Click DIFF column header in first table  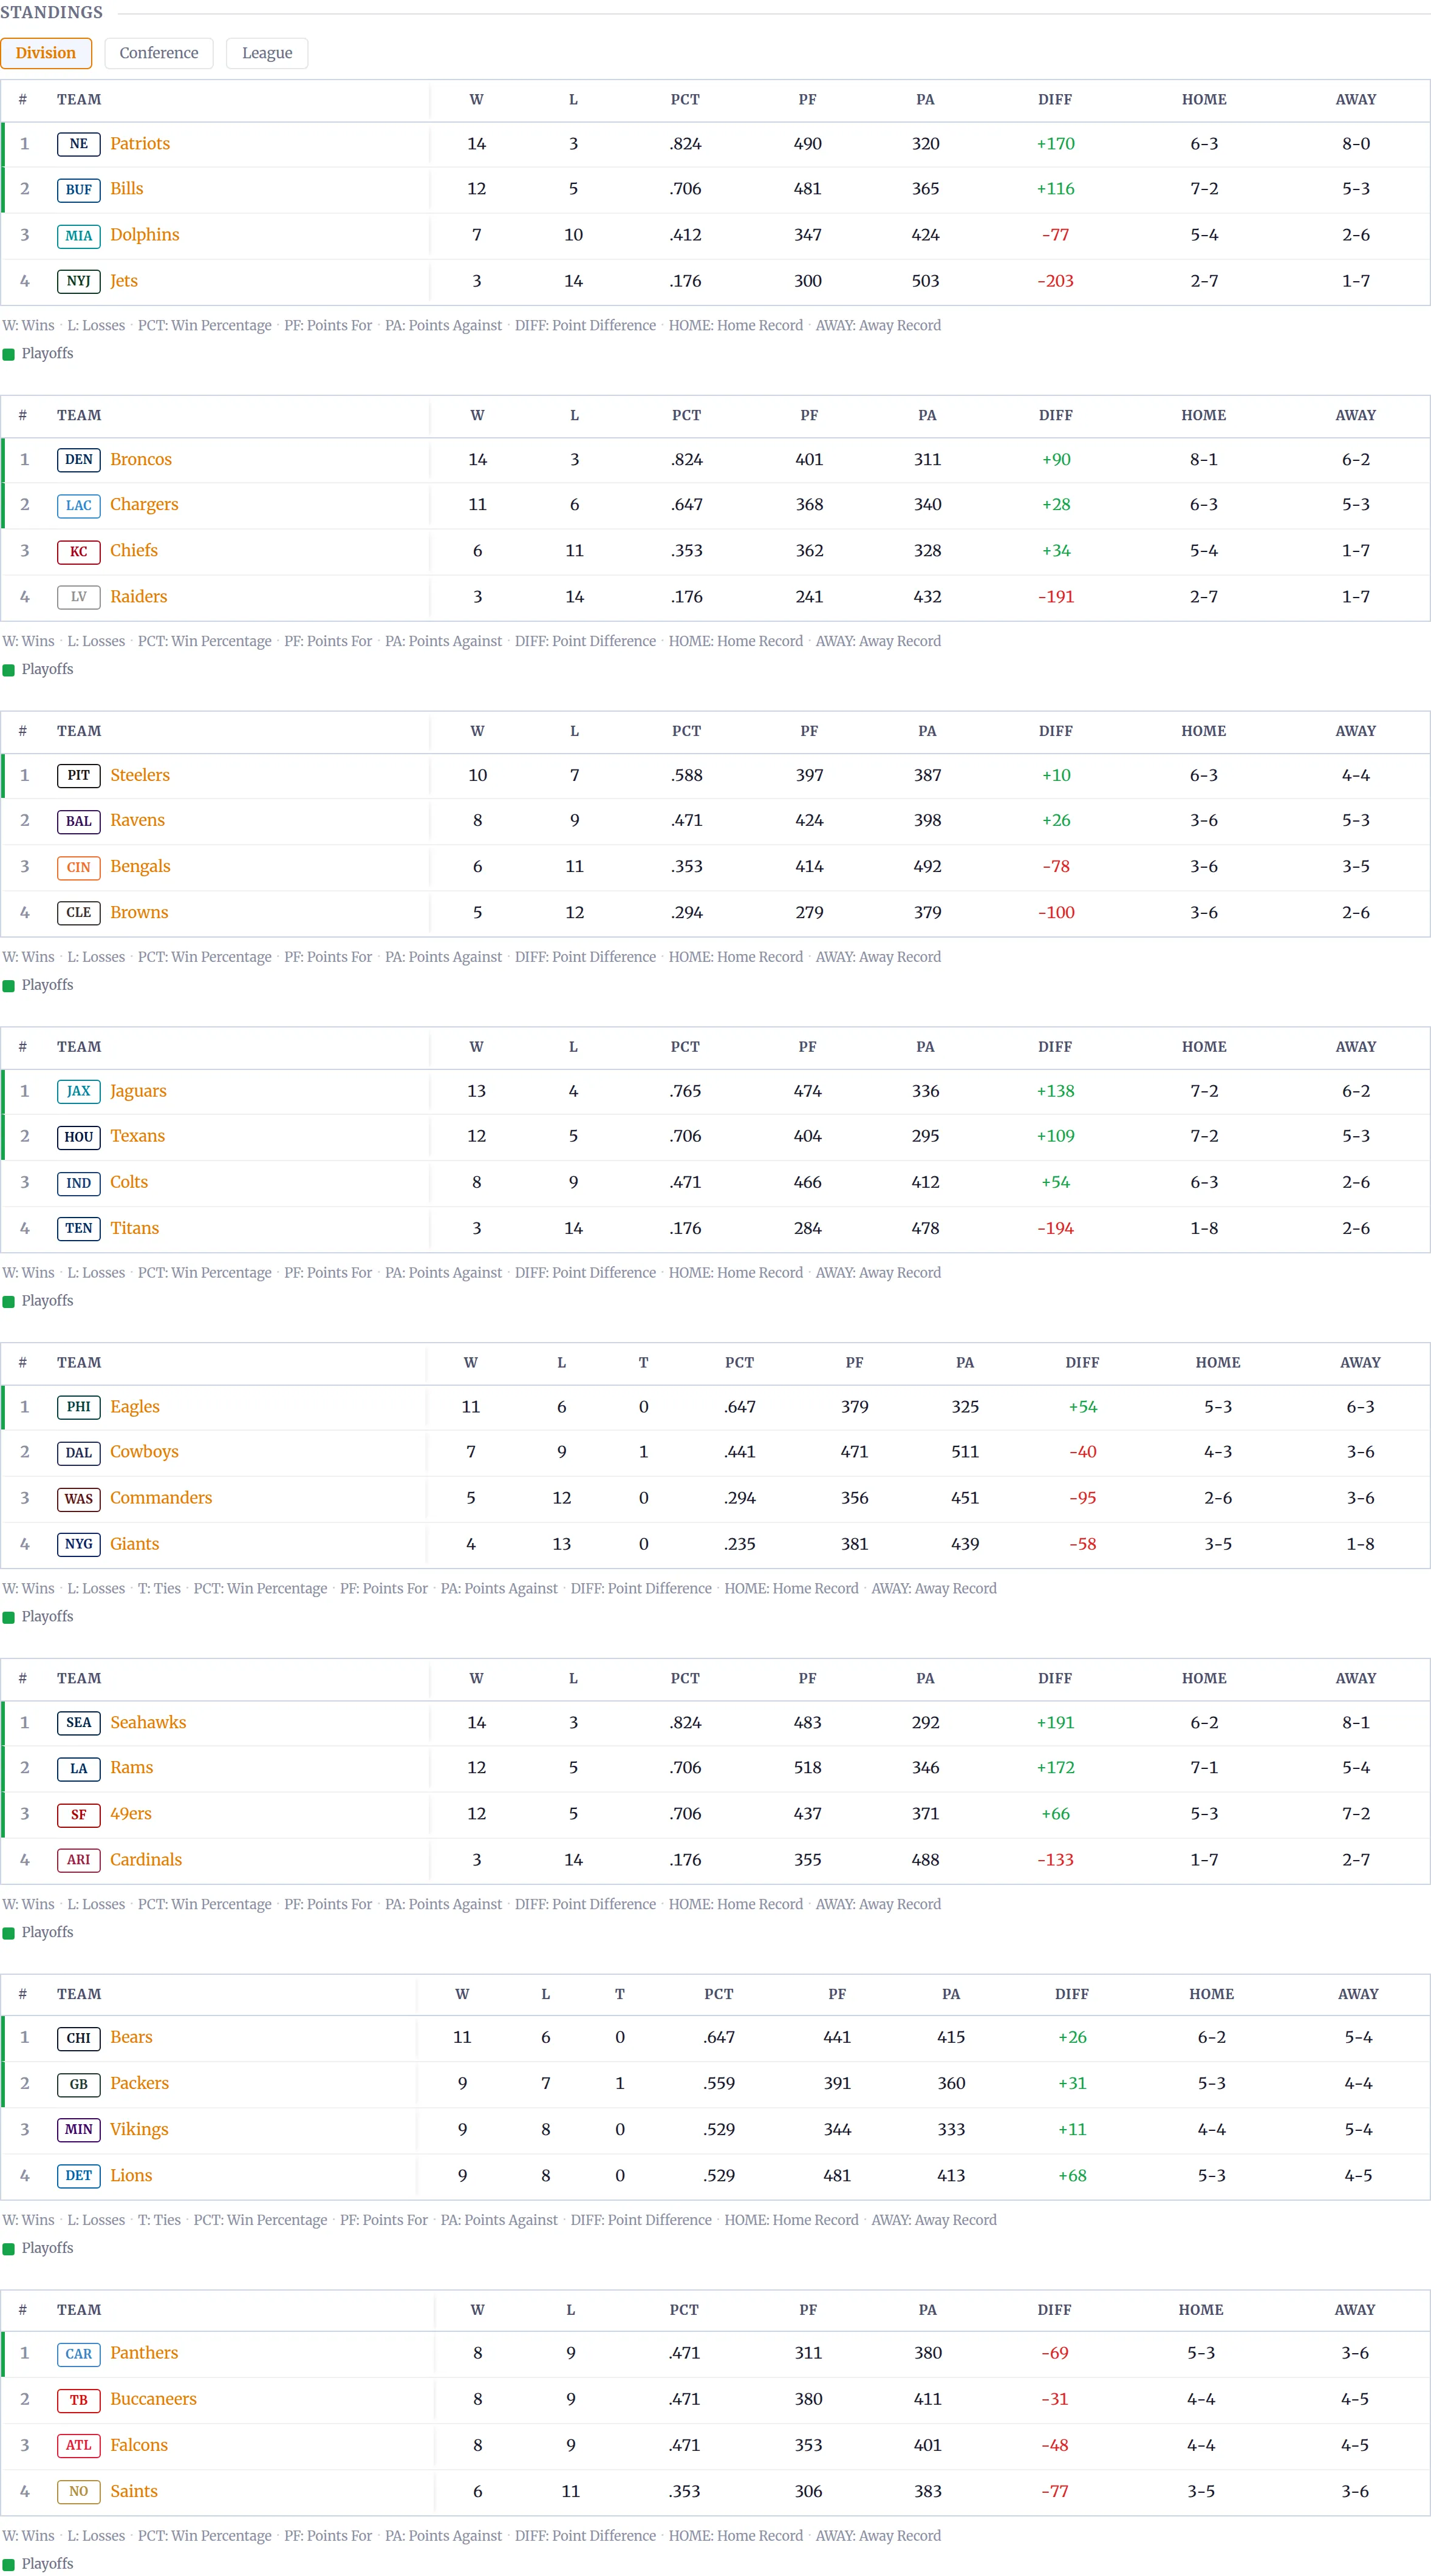pos(1055,100)
